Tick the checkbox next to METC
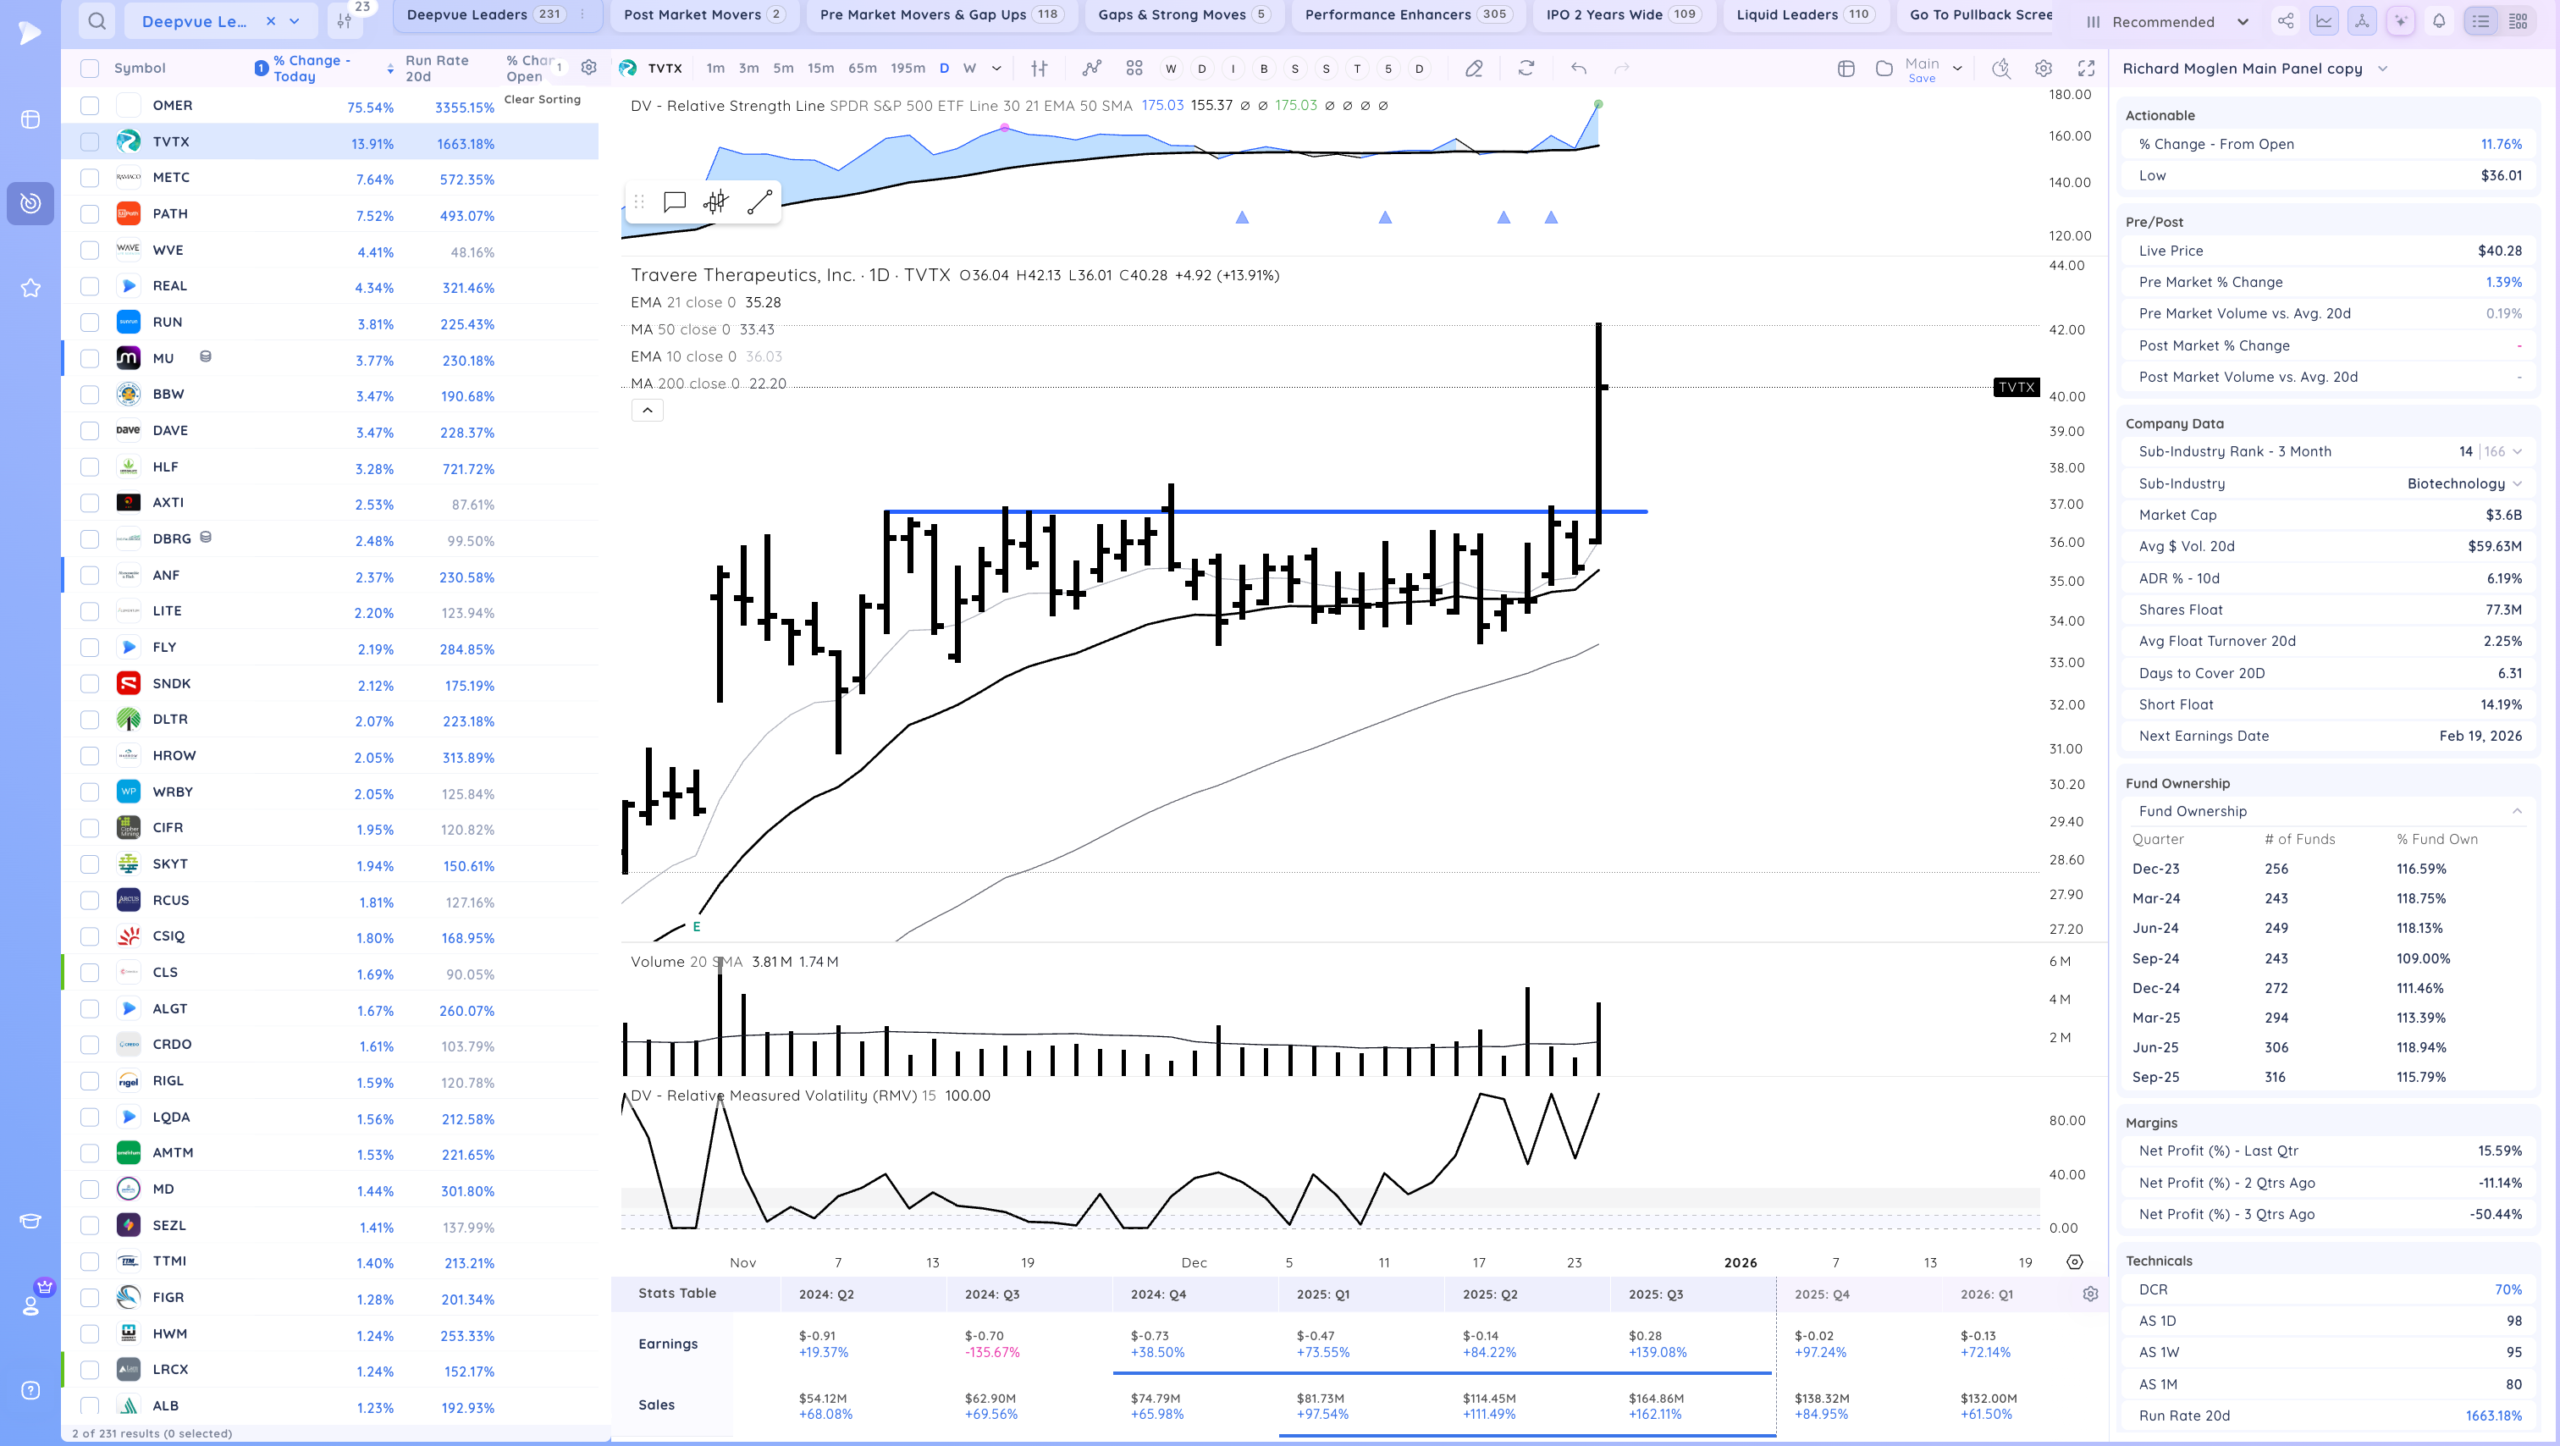This screenshot has width=2560, height=1446. point(90,178)
